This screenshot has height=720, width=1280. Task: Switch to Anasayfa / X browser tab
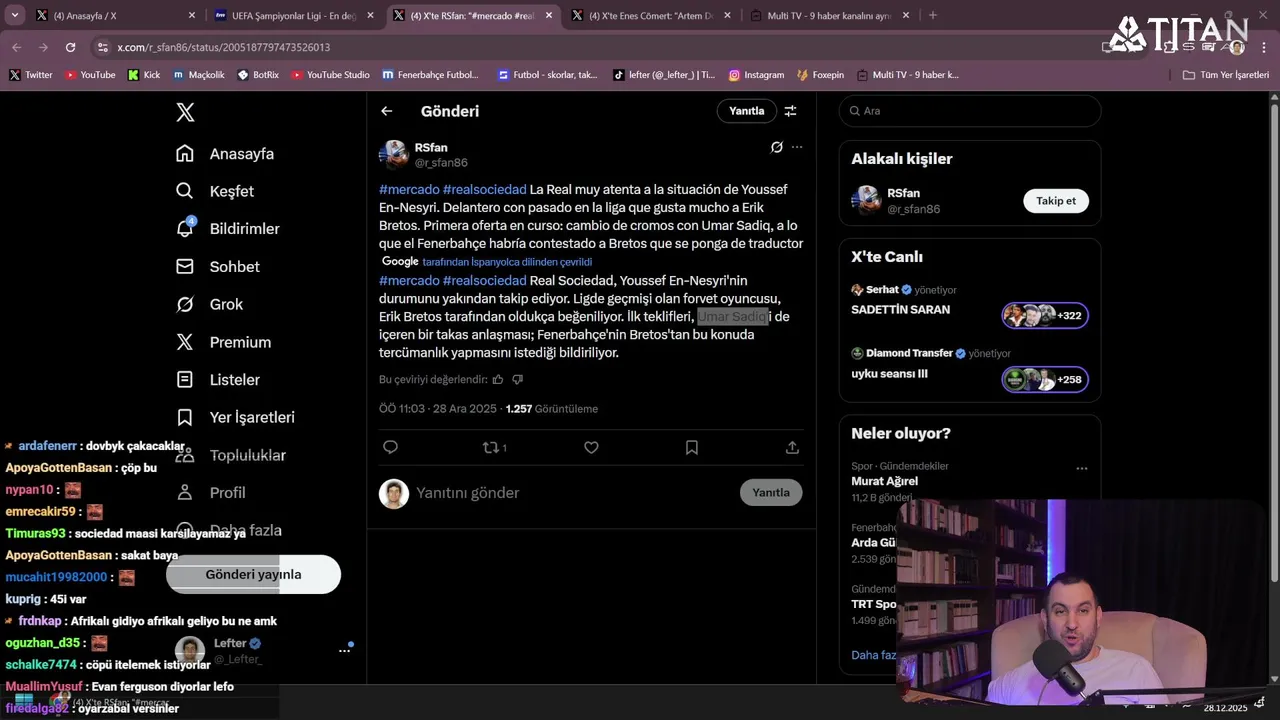click(115, 15)
